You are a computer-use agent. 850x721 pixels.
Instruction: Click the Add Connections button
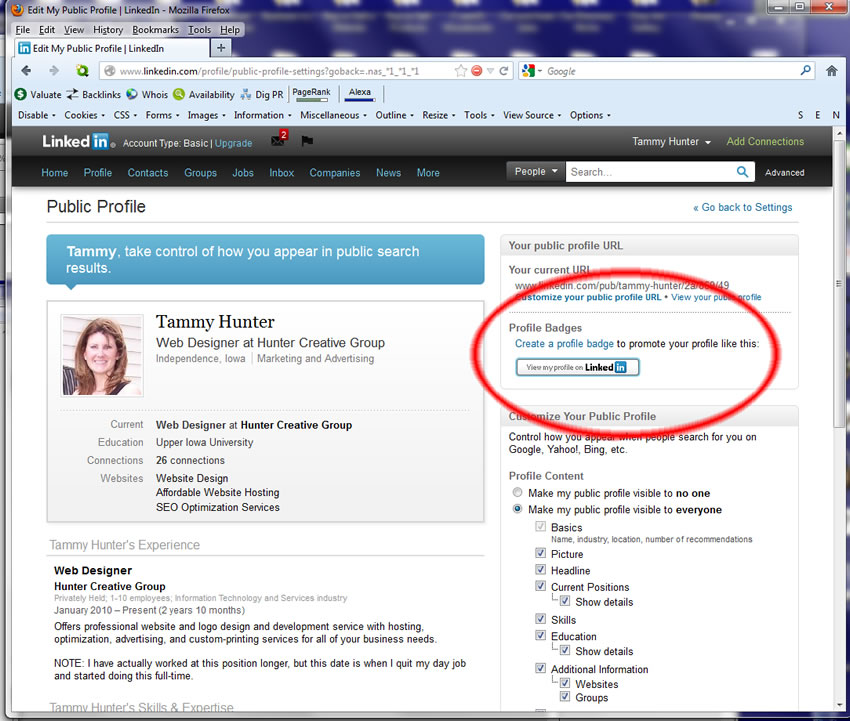pyautogui.click(x=765, y=141)
